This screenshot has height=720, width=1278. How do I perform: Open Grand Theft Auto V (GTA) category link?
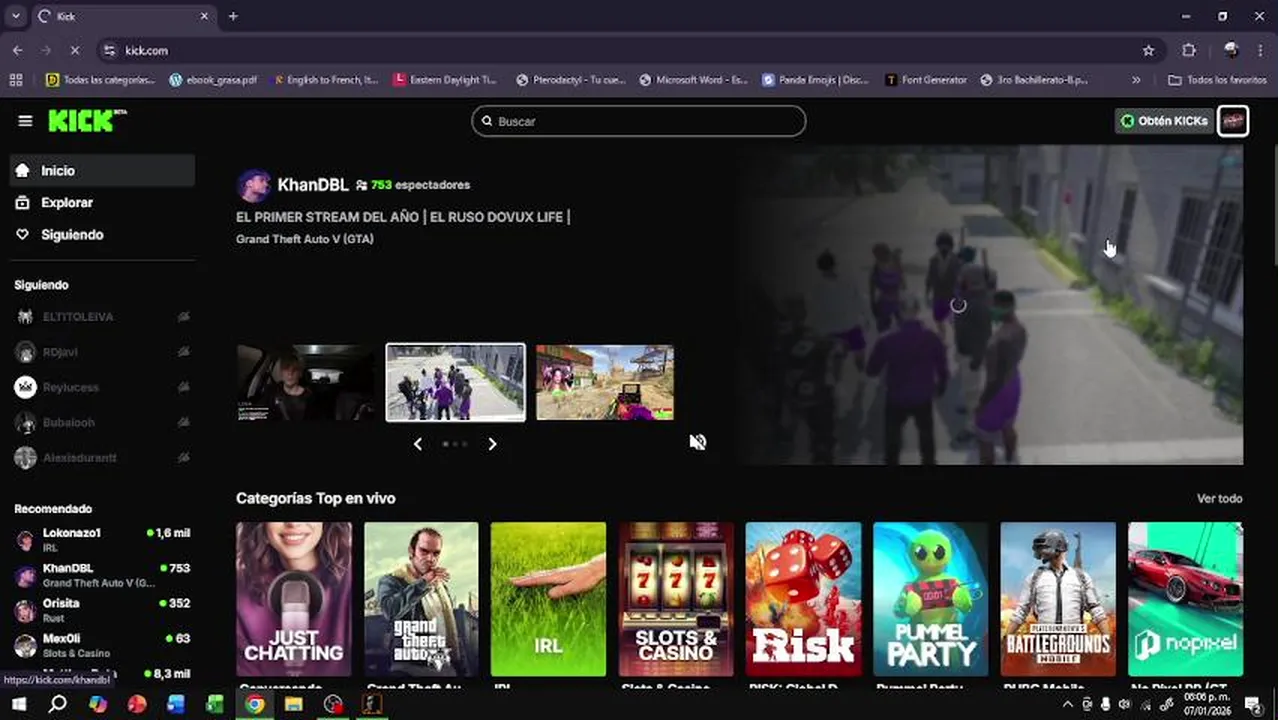click(x=305, y=239)
